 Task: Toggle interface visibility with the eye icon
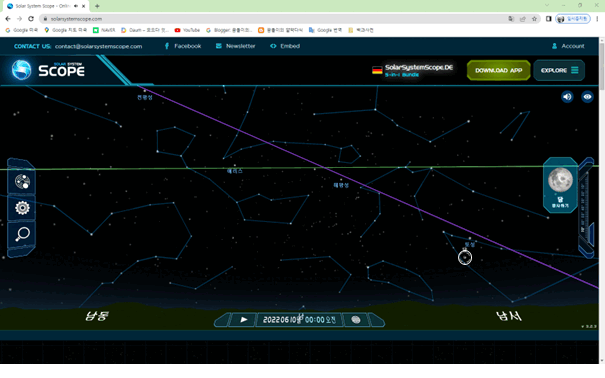[x=587, y=97]
